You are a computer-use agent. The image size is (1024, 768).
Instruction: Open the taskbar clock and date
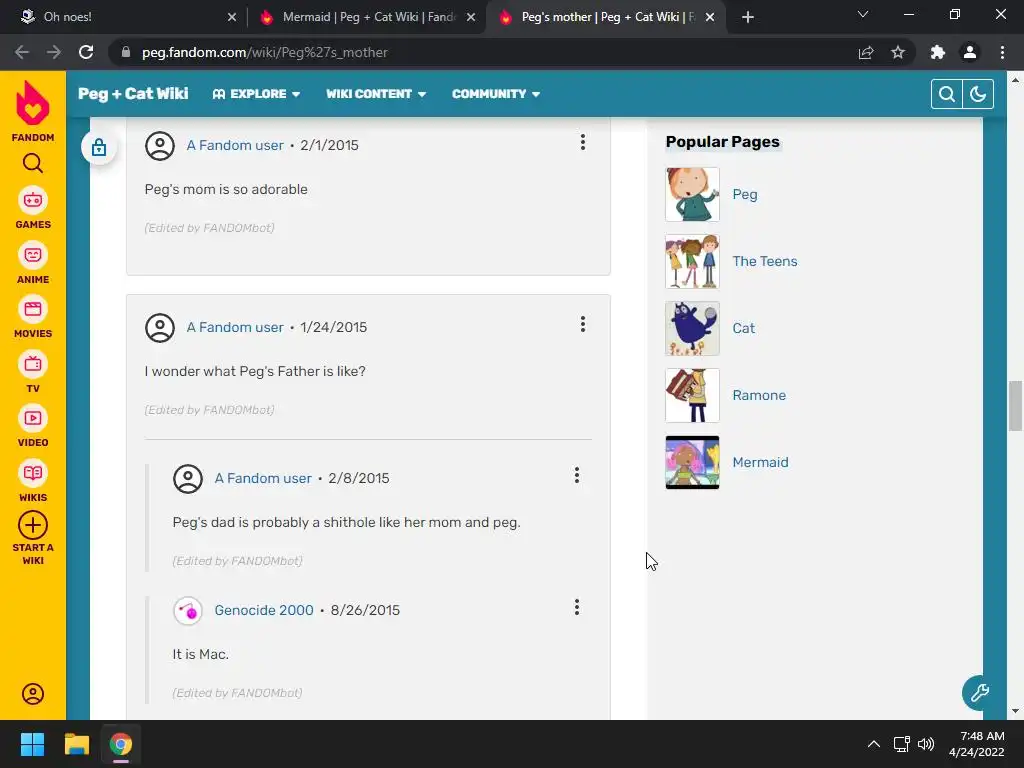pyautogui.click(x=976, y=744)
